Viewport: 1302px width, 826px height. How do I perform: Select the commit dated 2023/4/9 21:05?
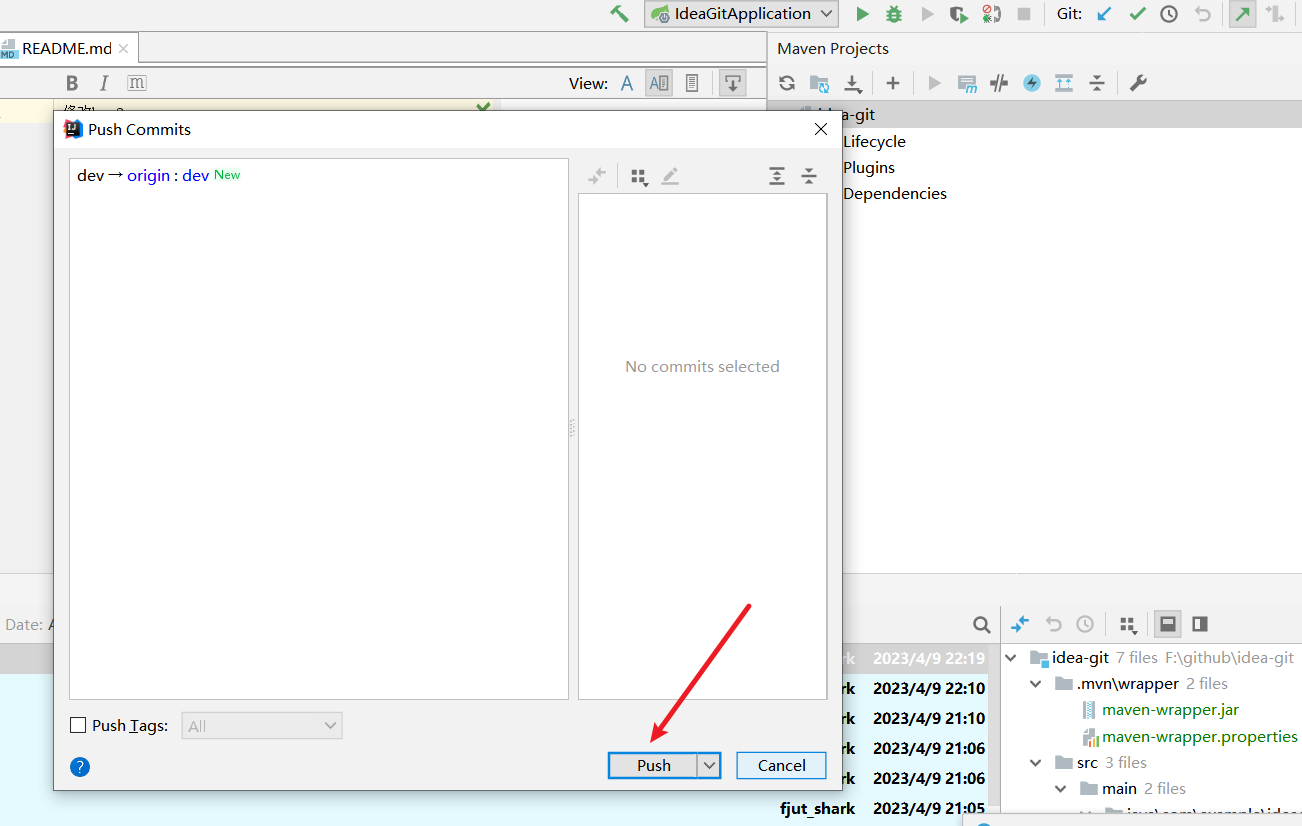point(929,808)
